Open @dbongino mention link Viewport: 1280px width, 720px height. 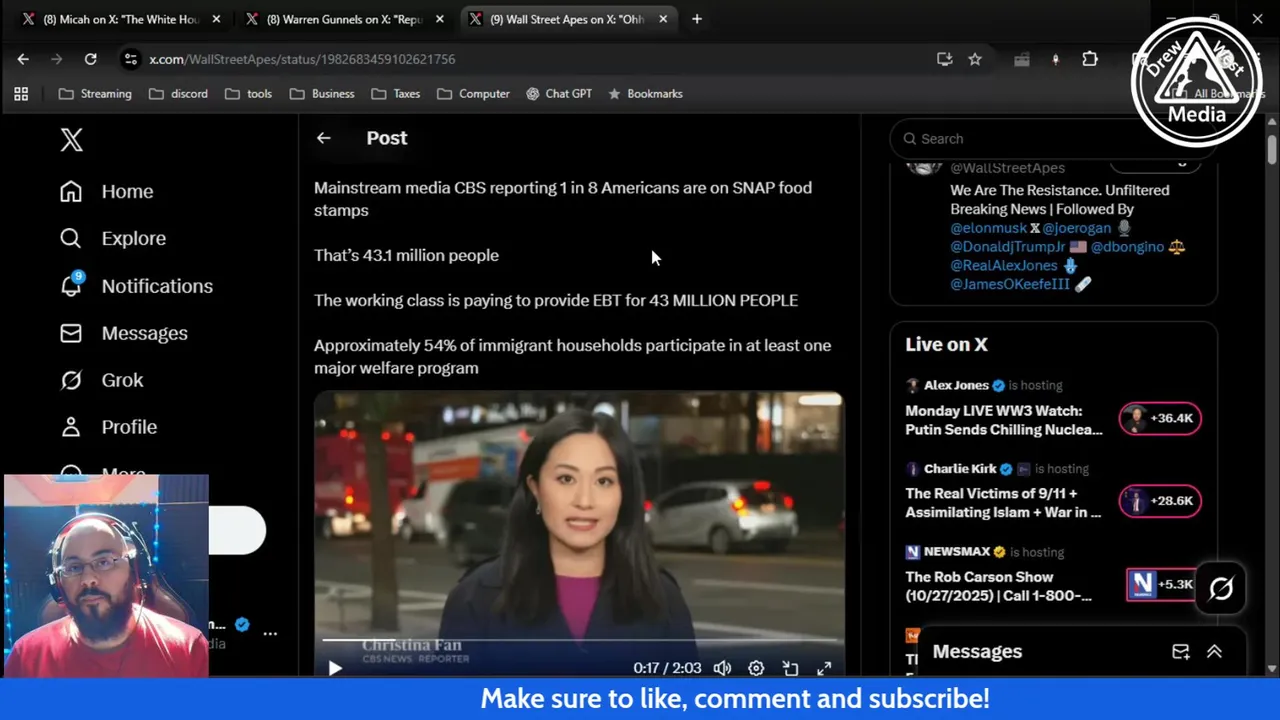[x=1127, y=247]
